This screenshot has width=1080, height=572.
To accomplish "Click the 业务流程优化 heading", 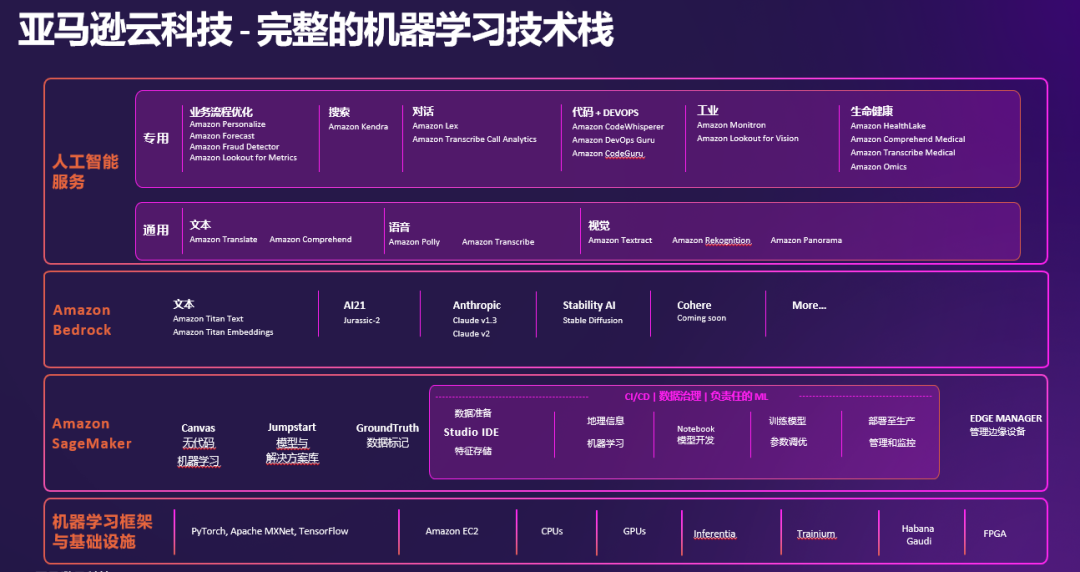I will pos(221,112).
